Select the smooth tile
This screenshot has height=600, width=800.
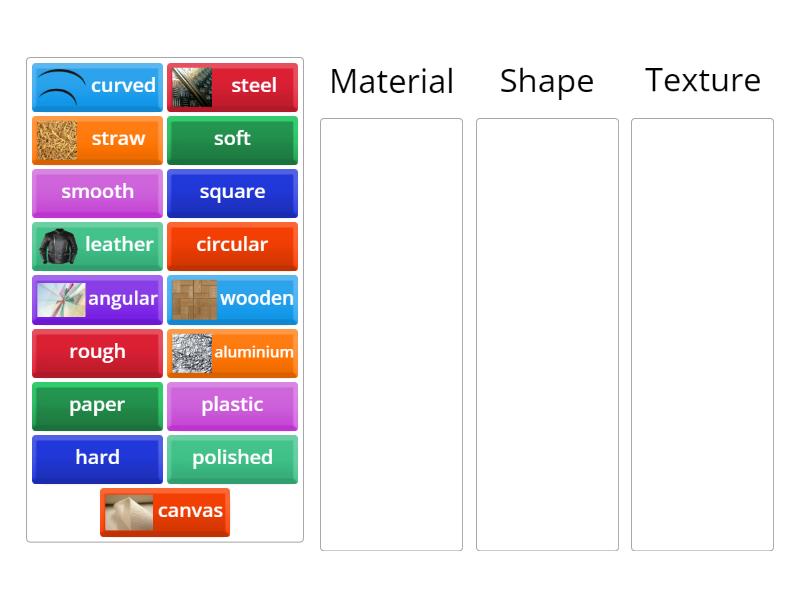[97, 192]
